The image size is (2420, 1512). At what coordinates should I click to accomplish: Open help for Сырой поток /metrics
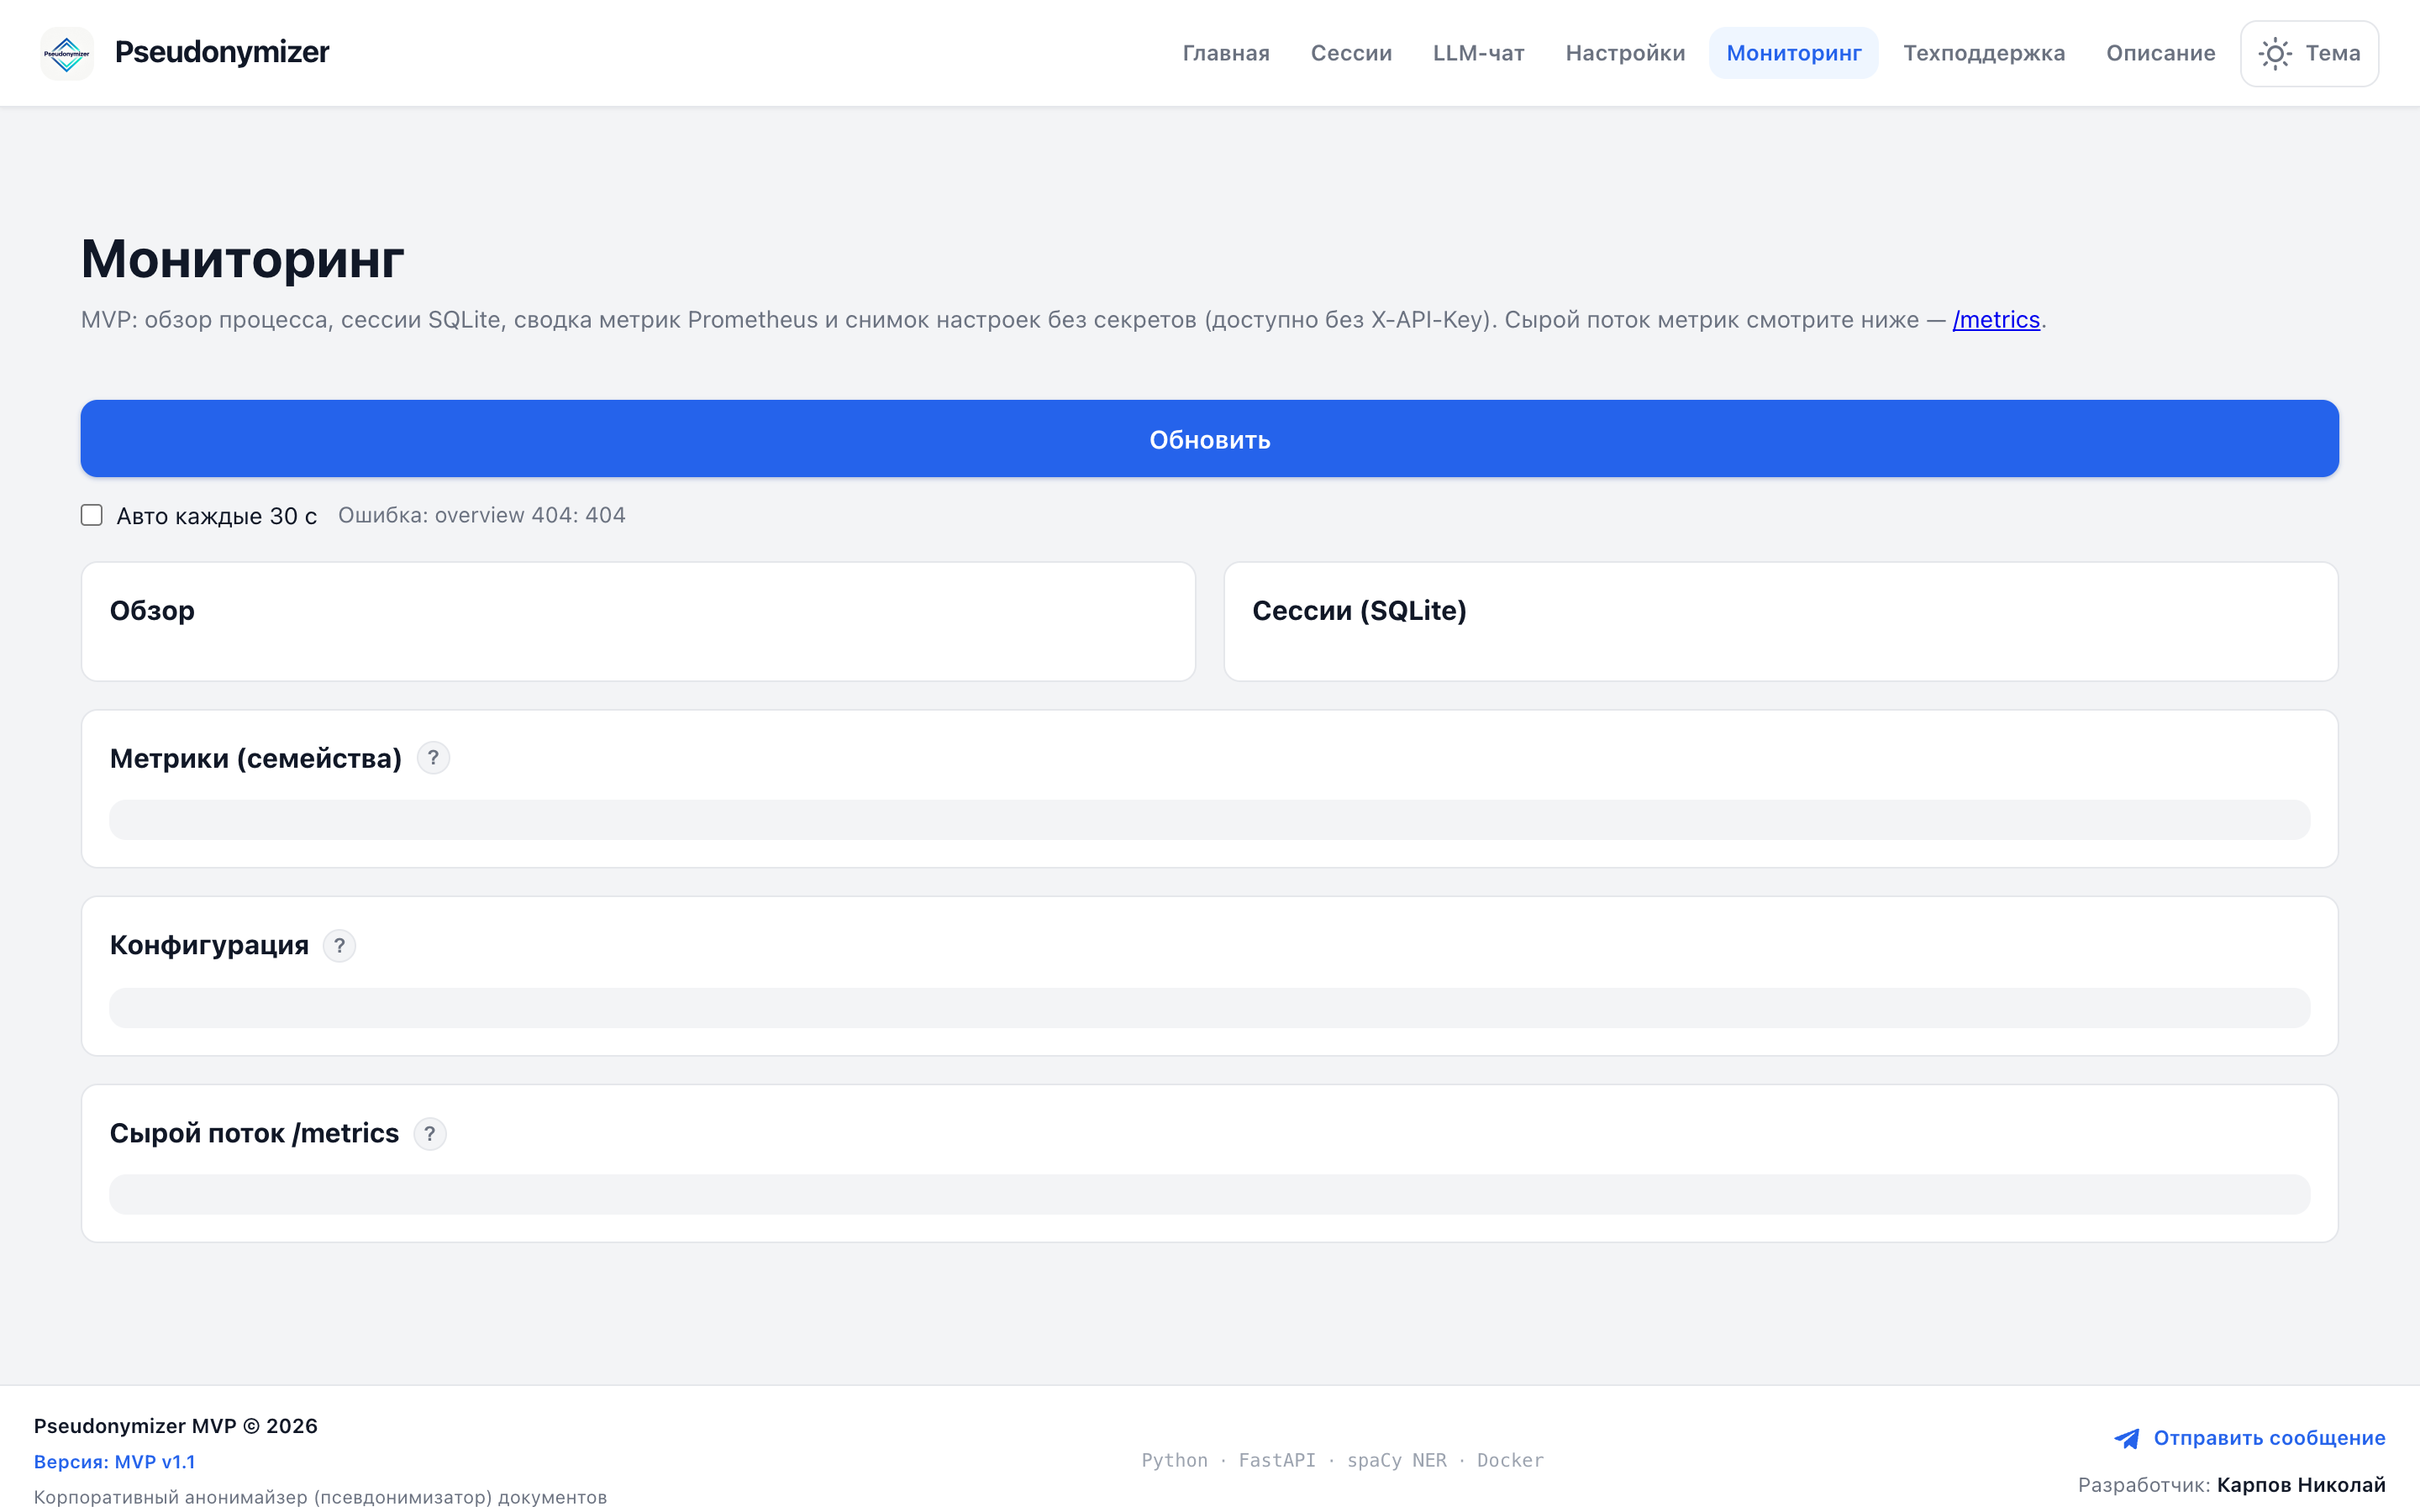(x=430, y=1133)
